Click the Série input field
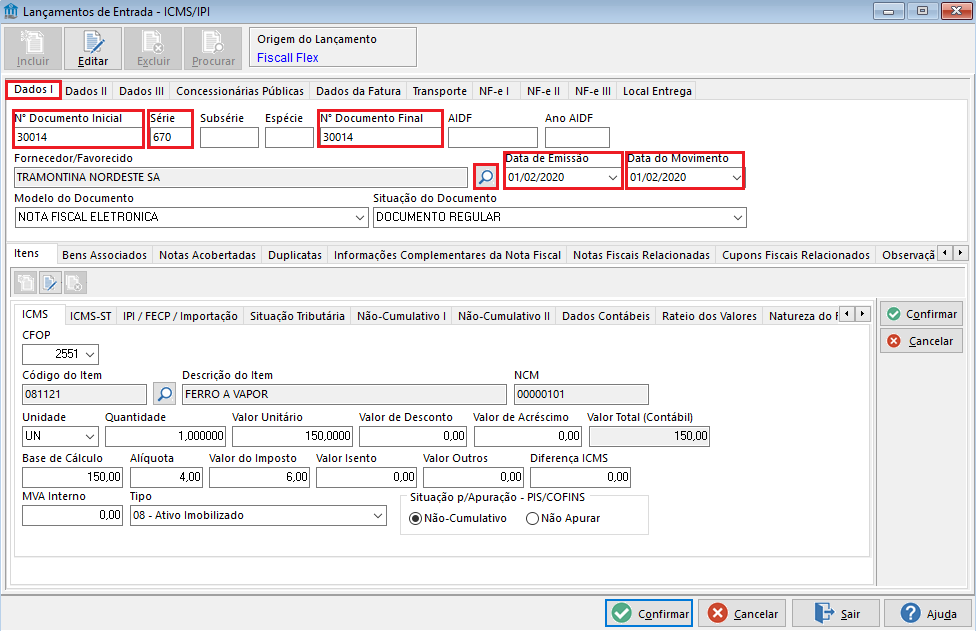This screenshot has height=631, width=976. (x=171, y=137)
